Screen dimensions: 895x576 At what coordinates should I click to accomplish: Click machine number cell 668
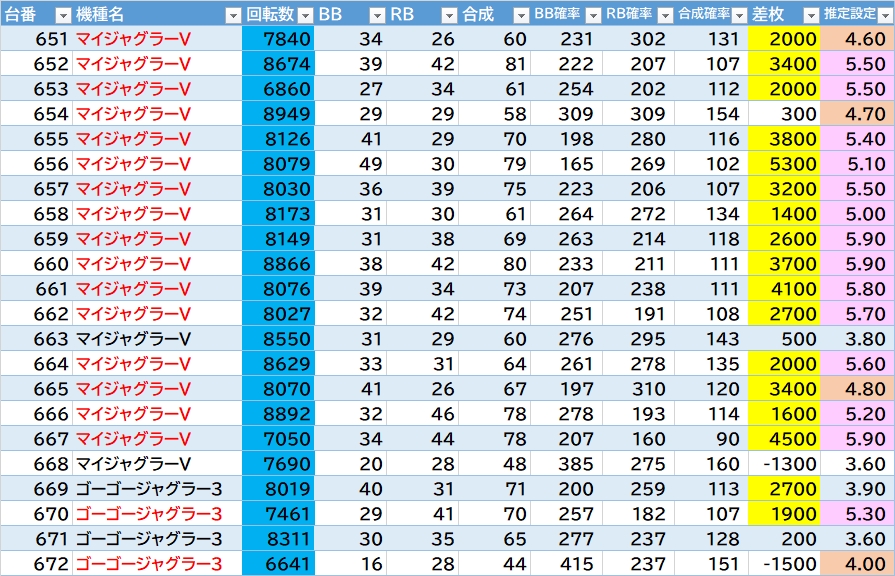pos(37,464)
